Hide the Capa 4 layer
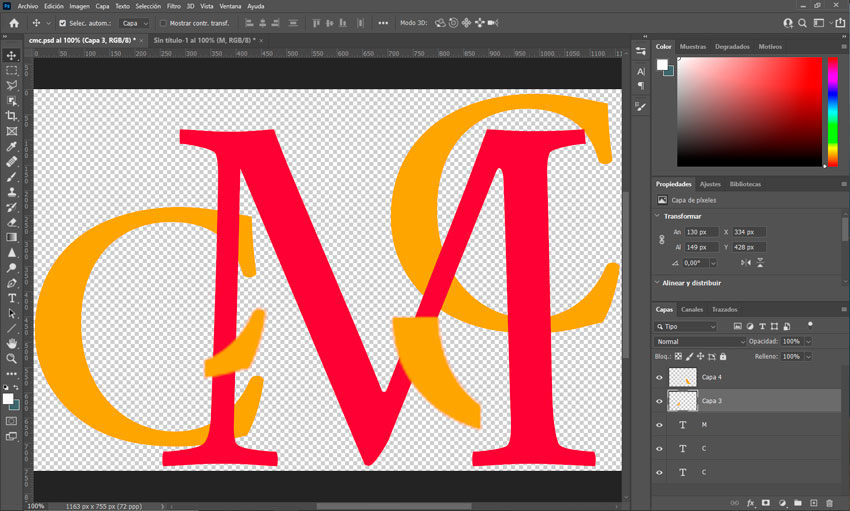Viewport: 850px width, 511px height. [x=659, y=378]
